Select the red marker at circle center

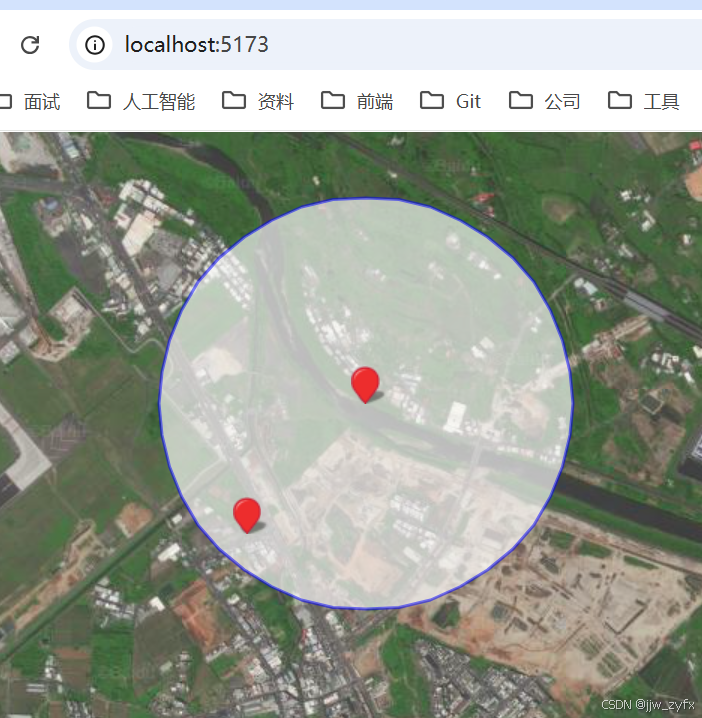365,385
